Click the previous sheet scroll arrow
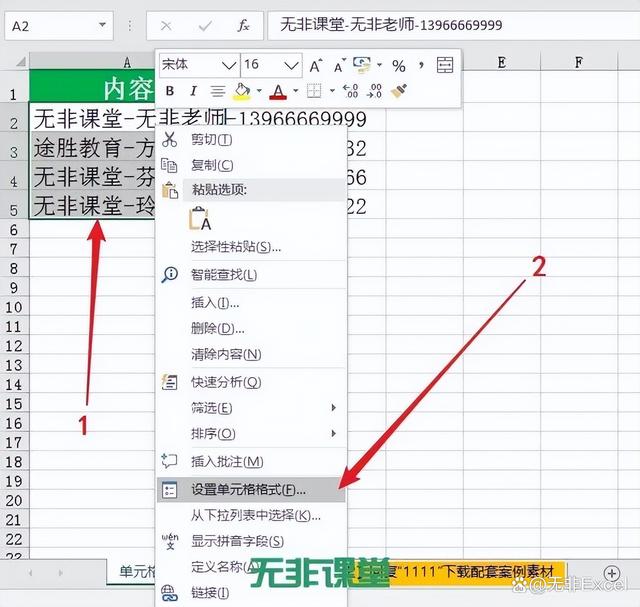 [x=30, y=573]
